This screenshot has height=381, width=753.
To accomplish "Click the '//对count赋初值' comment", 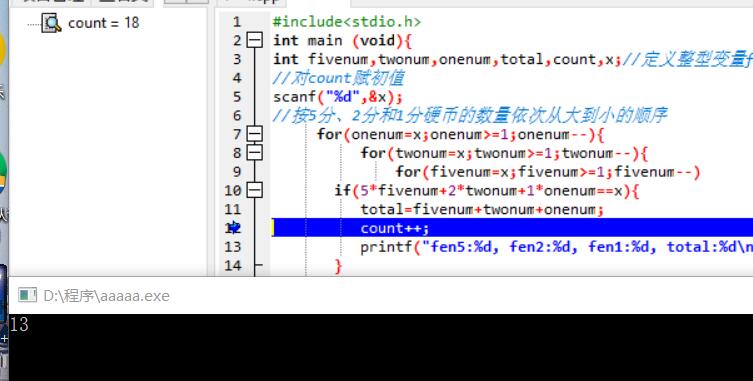I will [x=339, y=78].
